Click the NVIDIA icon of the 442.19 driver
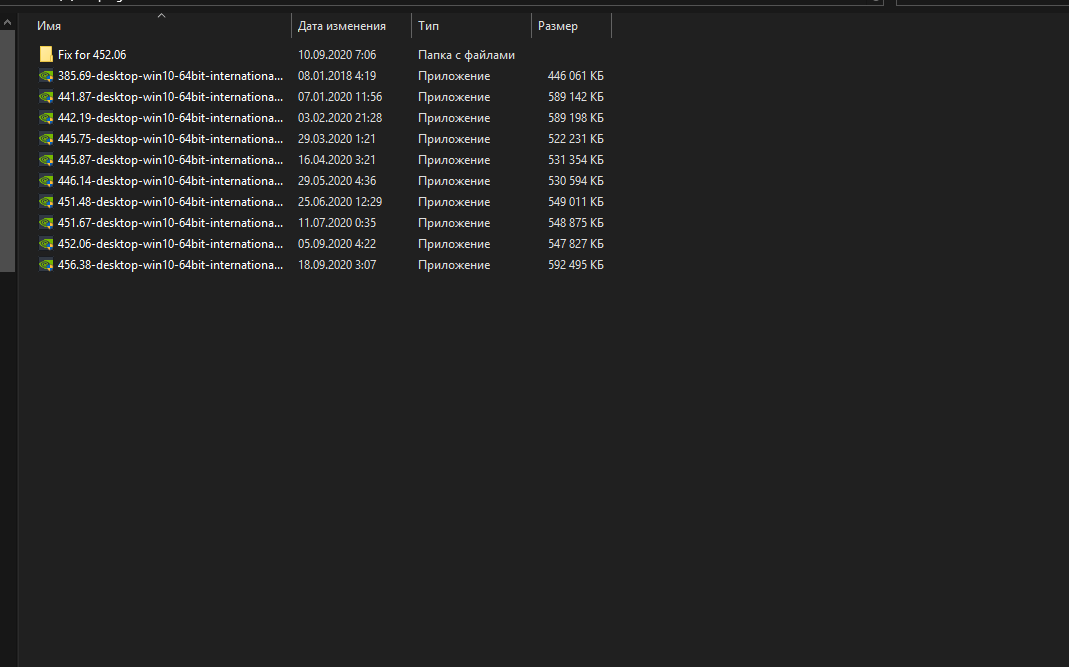 tap(46, 118)
